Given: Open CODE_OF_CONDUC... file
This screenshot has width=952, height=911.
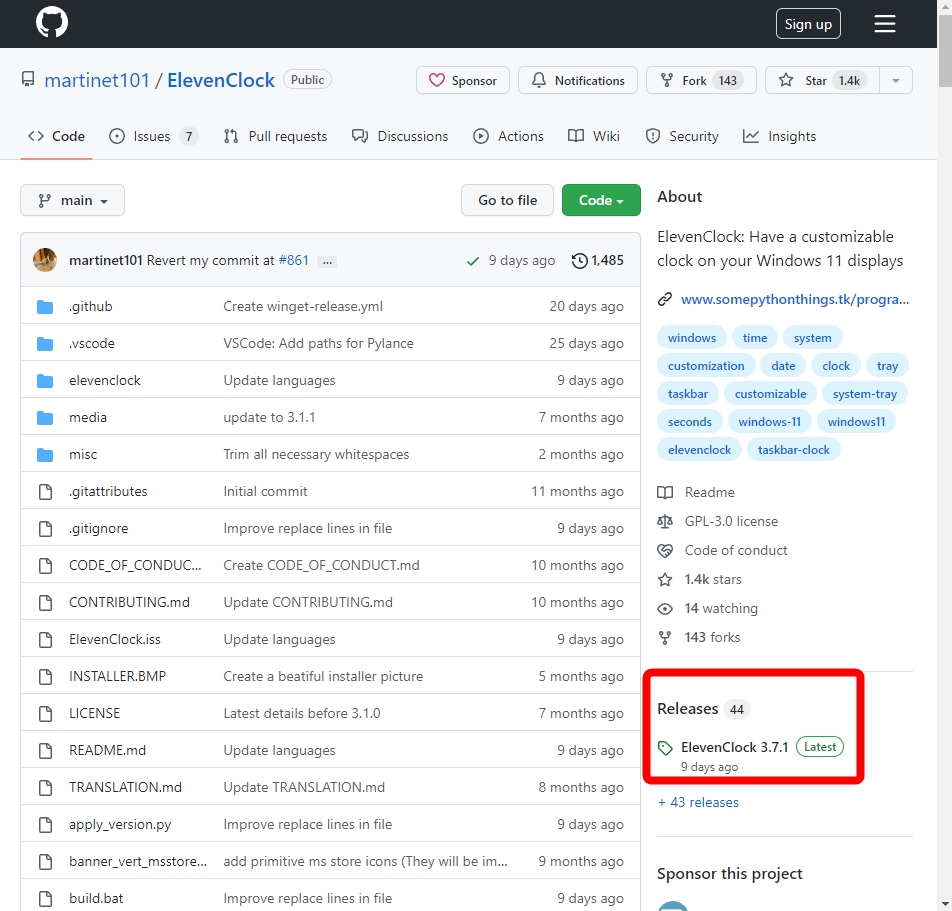Looking at the screenshot, I should point(135,565).
